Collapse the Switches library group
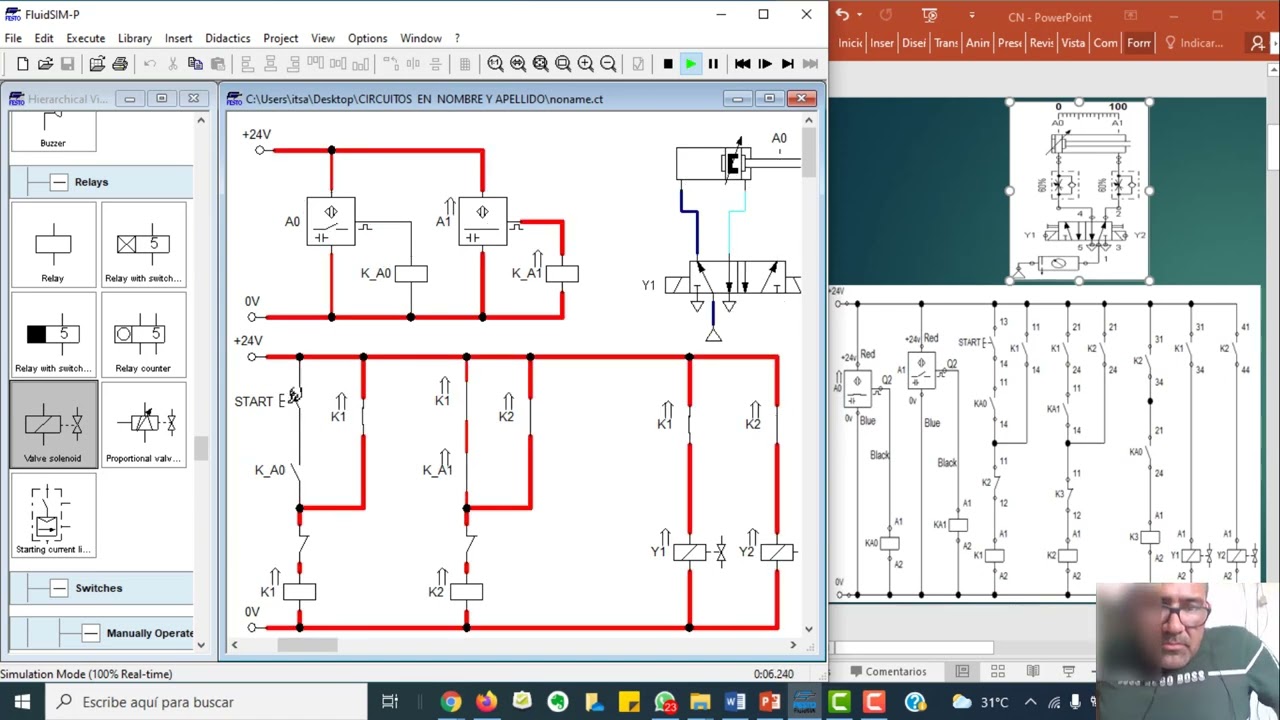The width and height of the screenshot is (1280, 720). pyautogui.click(x=59, y=588)
